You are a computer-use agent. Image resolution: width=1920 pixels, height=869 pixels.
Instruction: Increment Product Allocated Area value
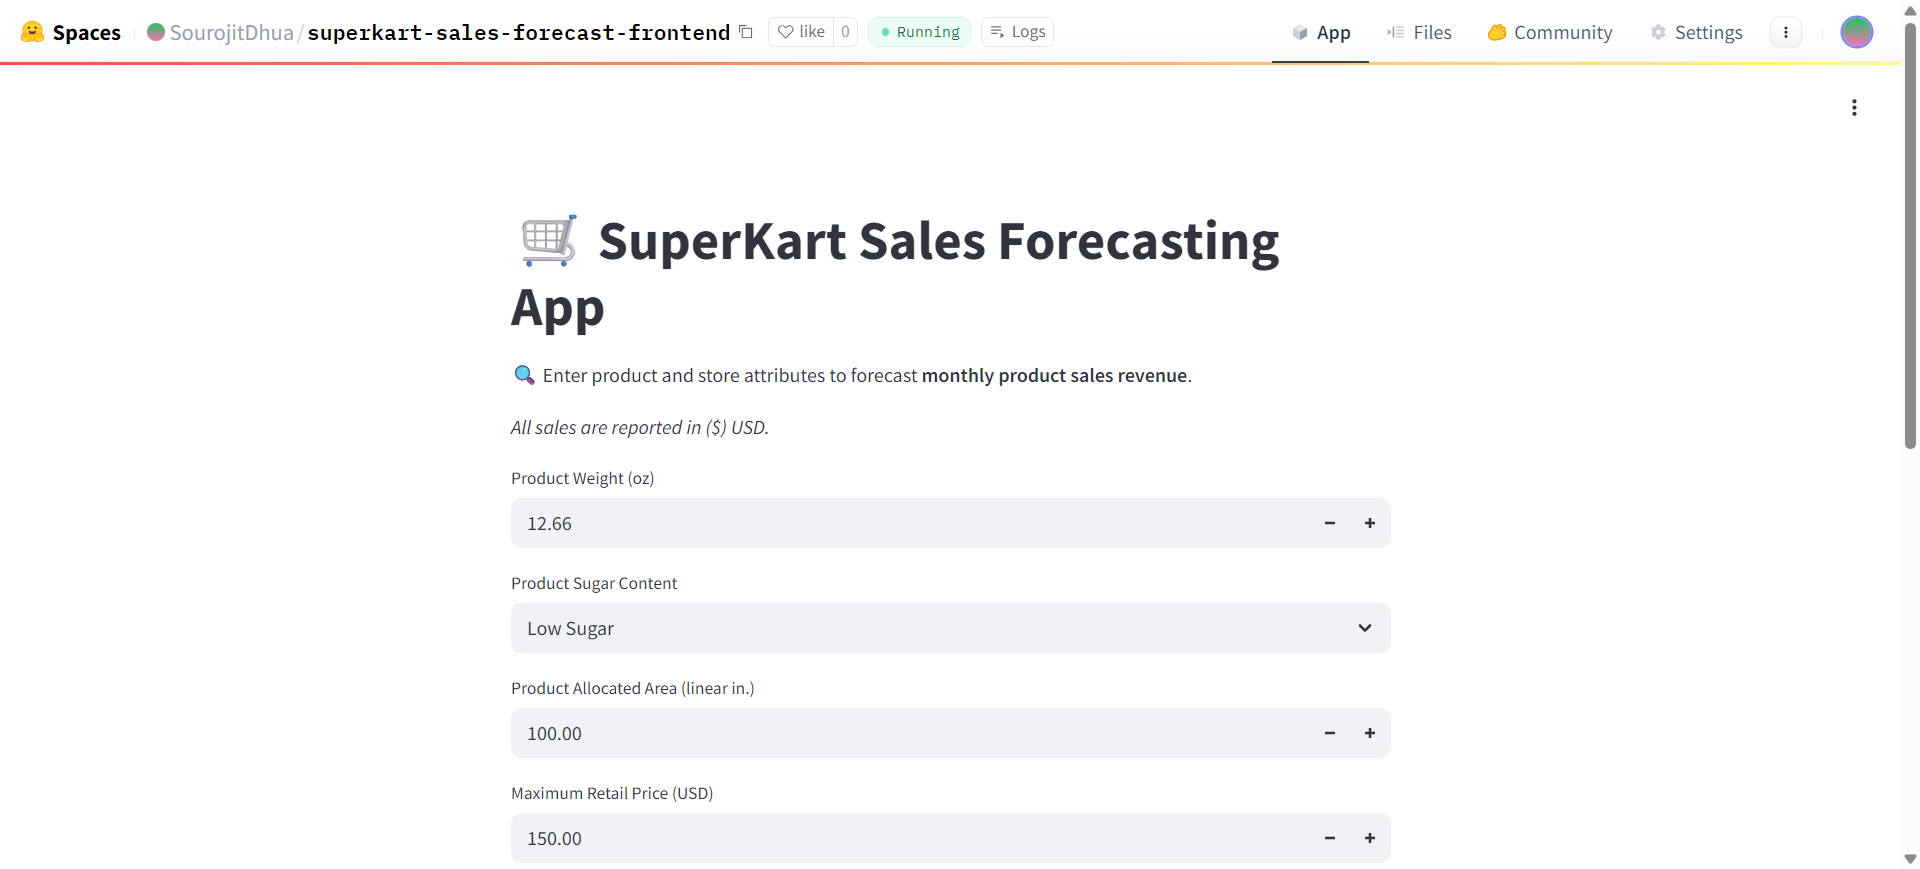tap(1370, 733)
